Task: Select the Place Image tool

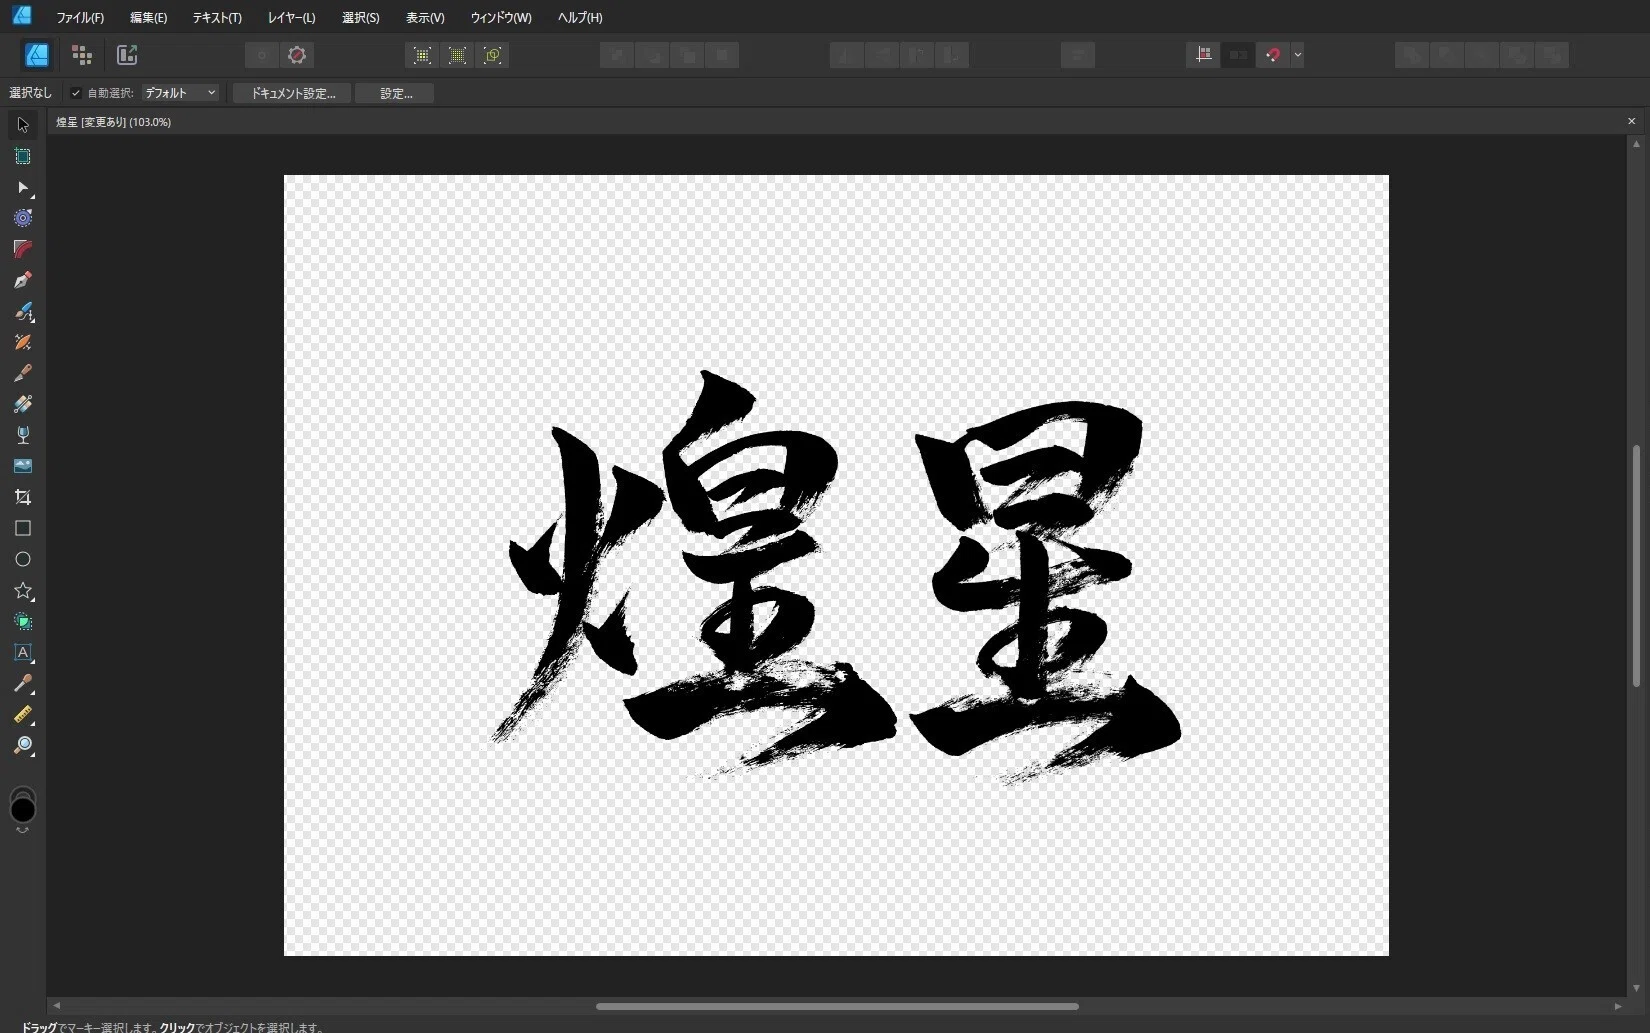Action: [x=22, y=466]
